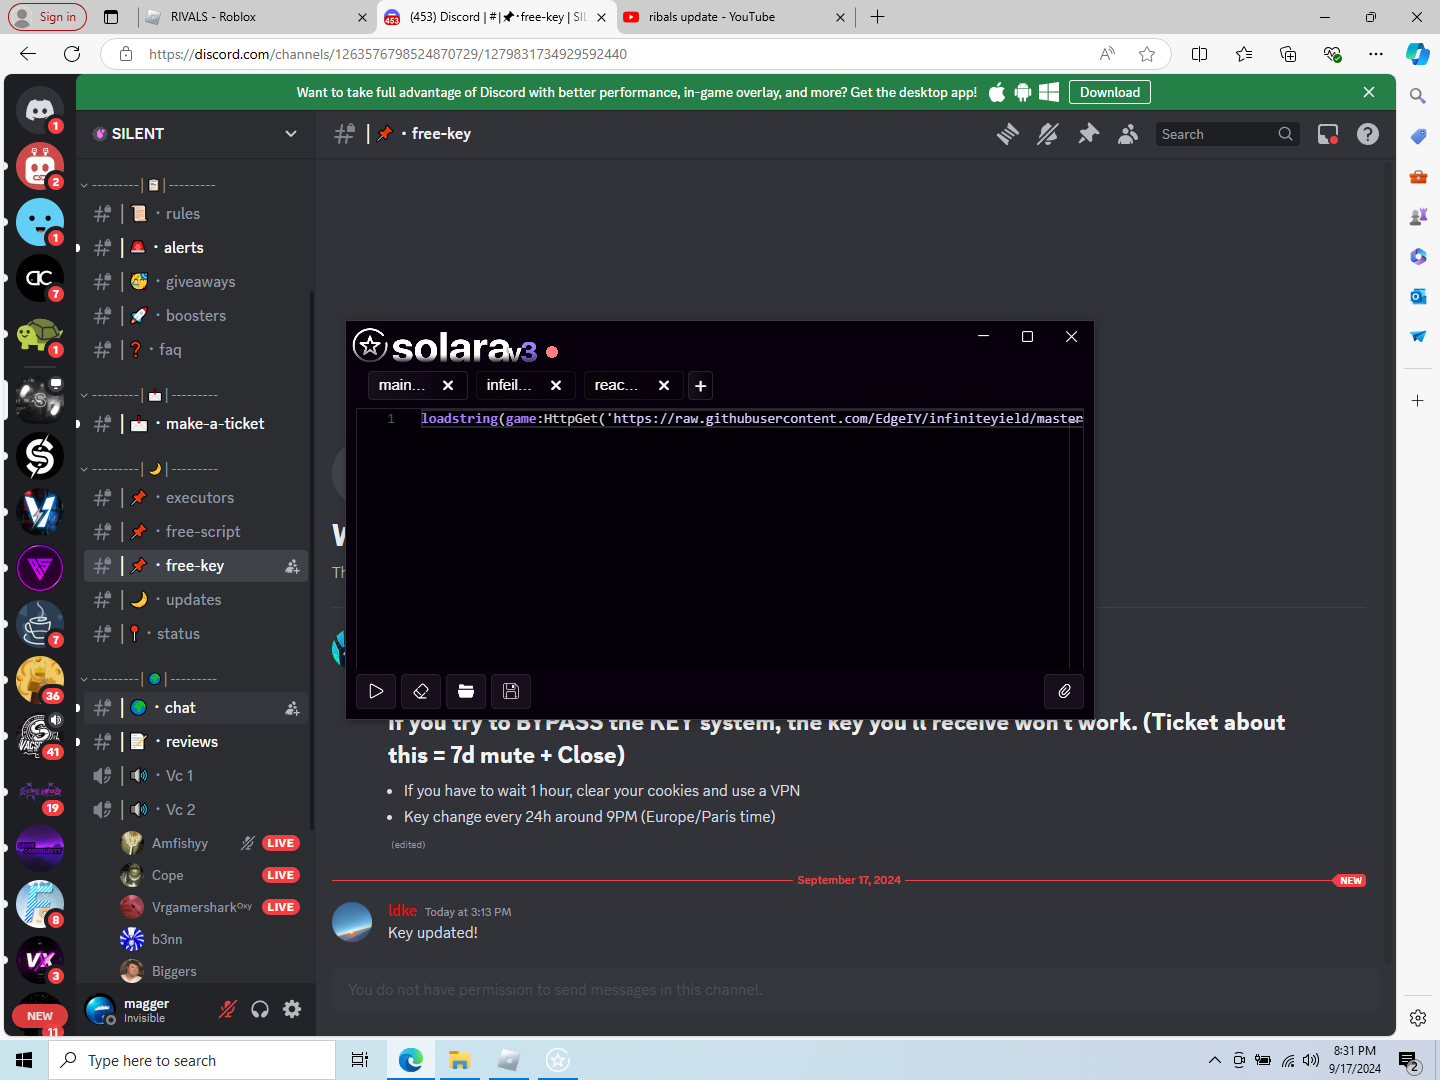The height and width of the screenshot is (1080, 1440).
Task: Open the status channel
Action: point(196,634)
